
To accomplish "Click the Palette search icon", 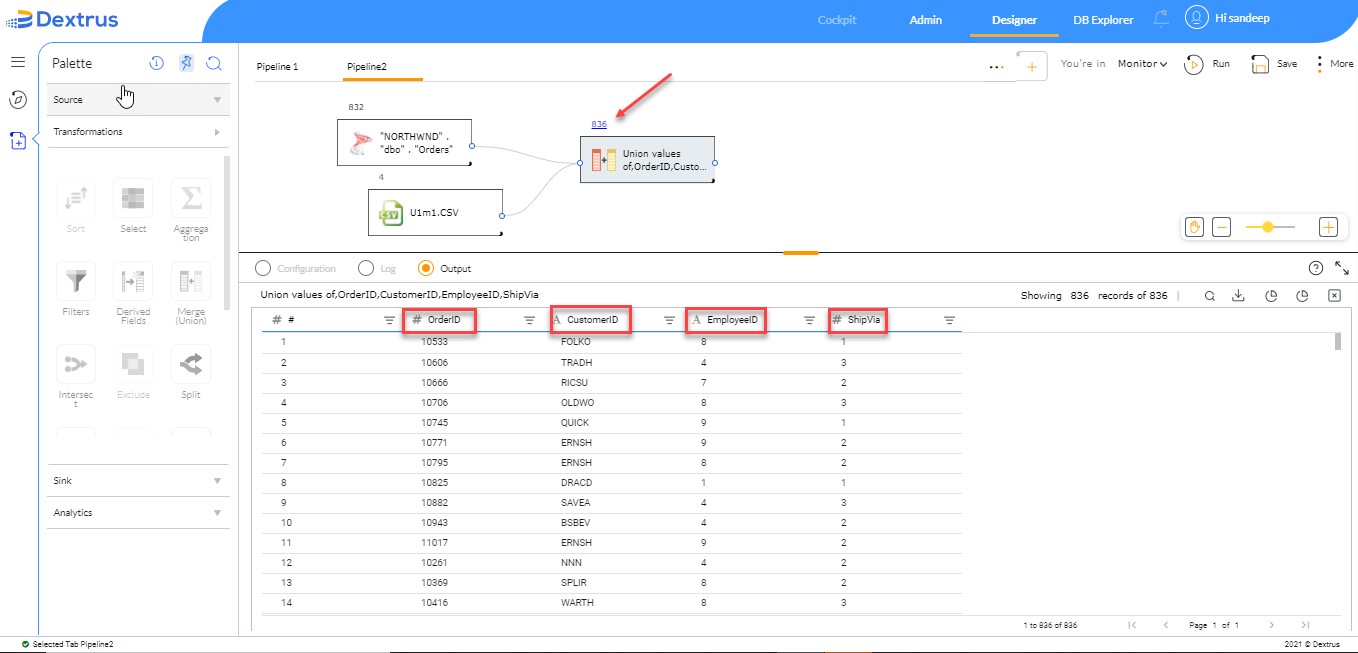I will pyautogui.click(x=214, y=63).
